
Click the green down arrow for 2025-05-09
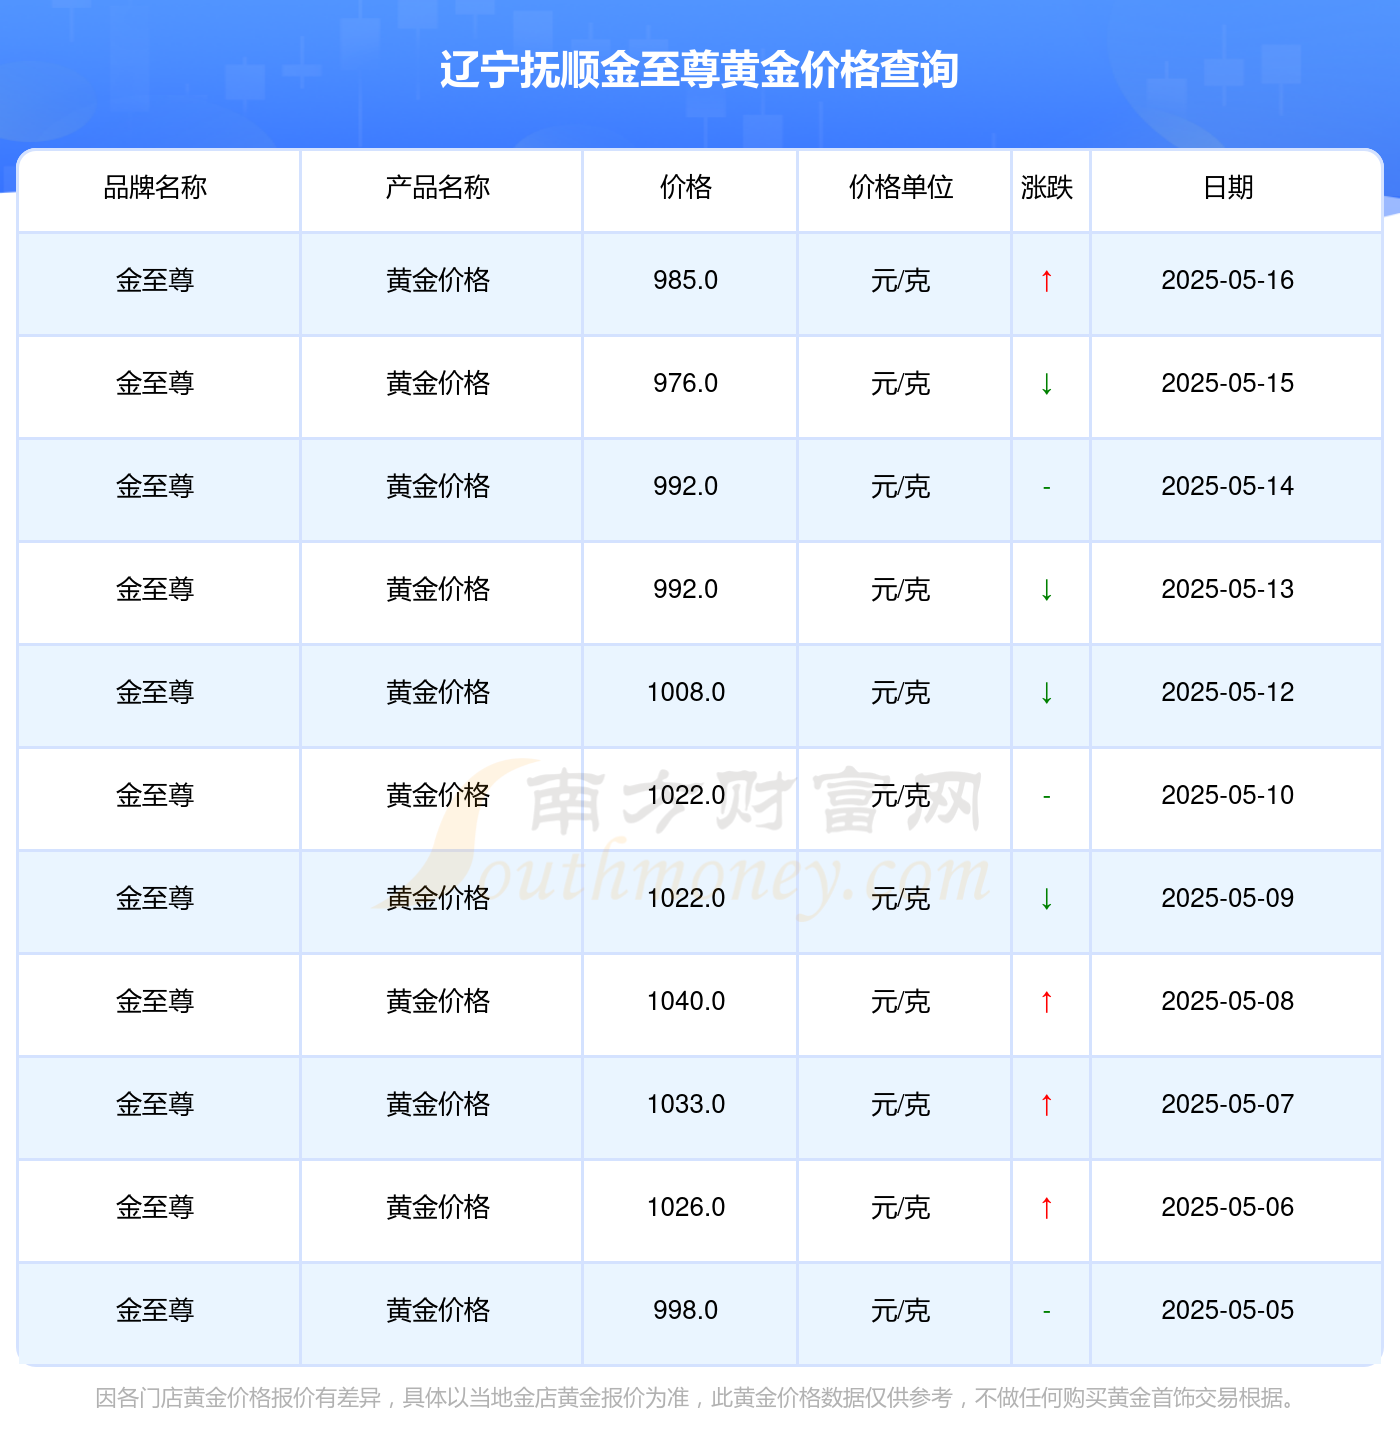[1046, 899]
